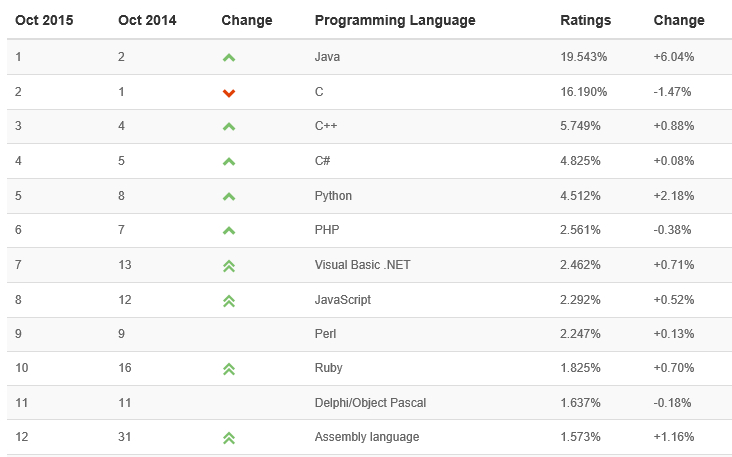The height and width of the screenshot is (457, 732).
Task: Click the double up arrow beside JavaScript
Action: click(x=229, y=300)
